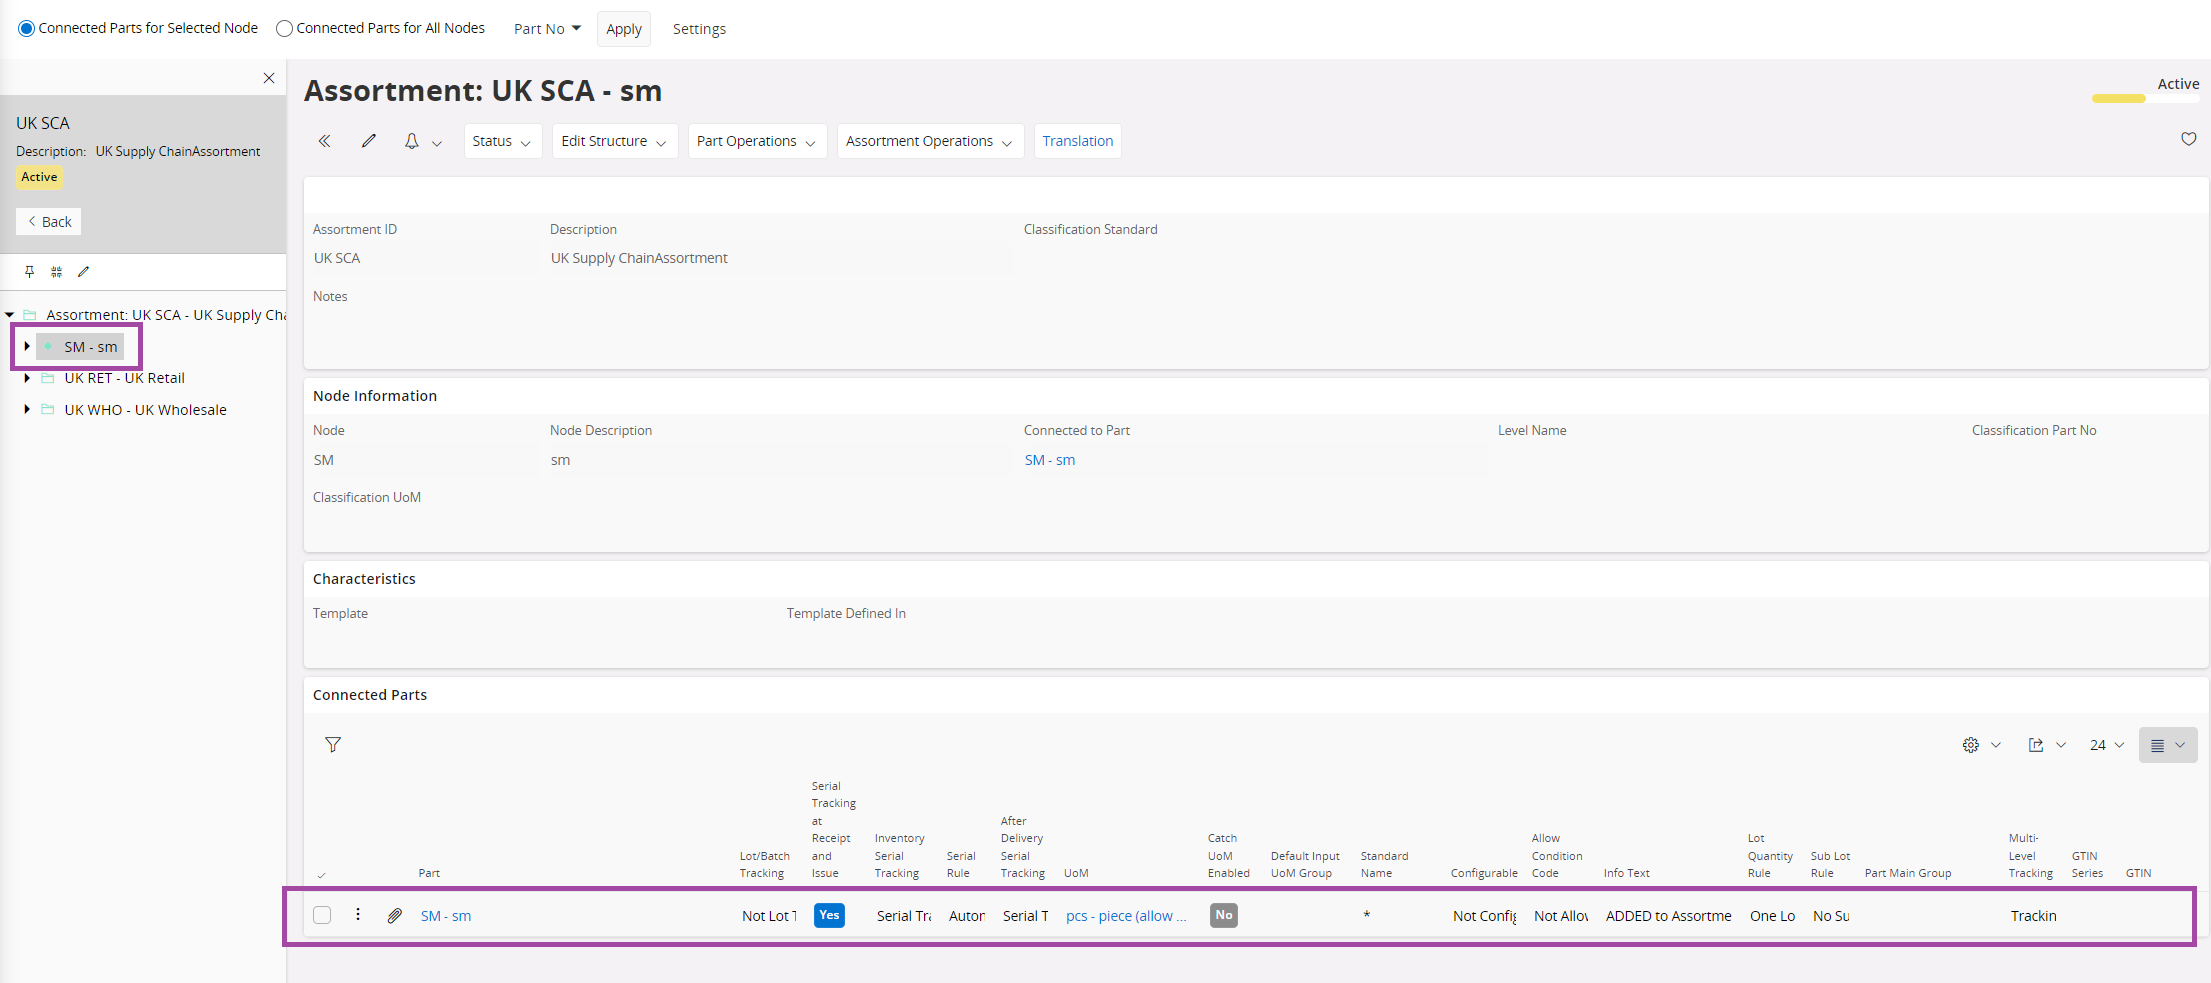The height and width of the screenshot is (983, 2211).
Task: Click the pin icon in the navigator
Action: tap(30, 272)
